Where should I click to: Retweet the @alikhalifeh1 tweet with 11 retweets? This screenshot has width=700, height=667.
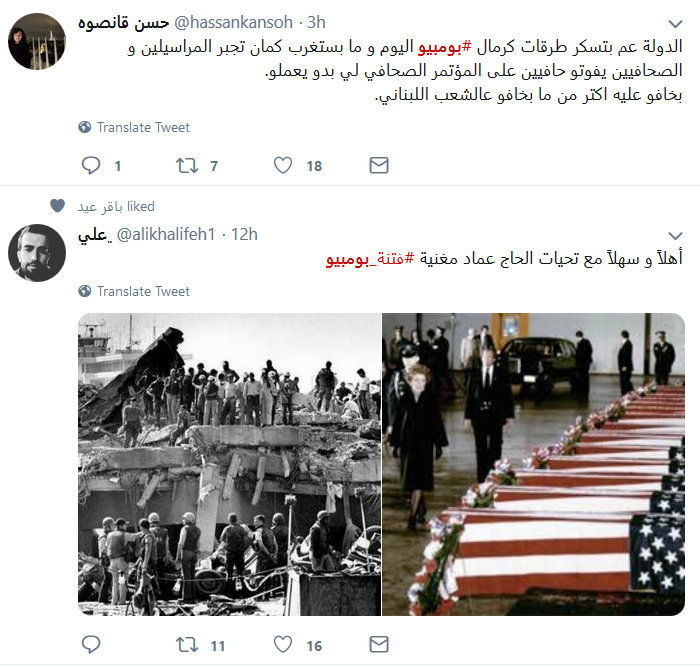187,645
